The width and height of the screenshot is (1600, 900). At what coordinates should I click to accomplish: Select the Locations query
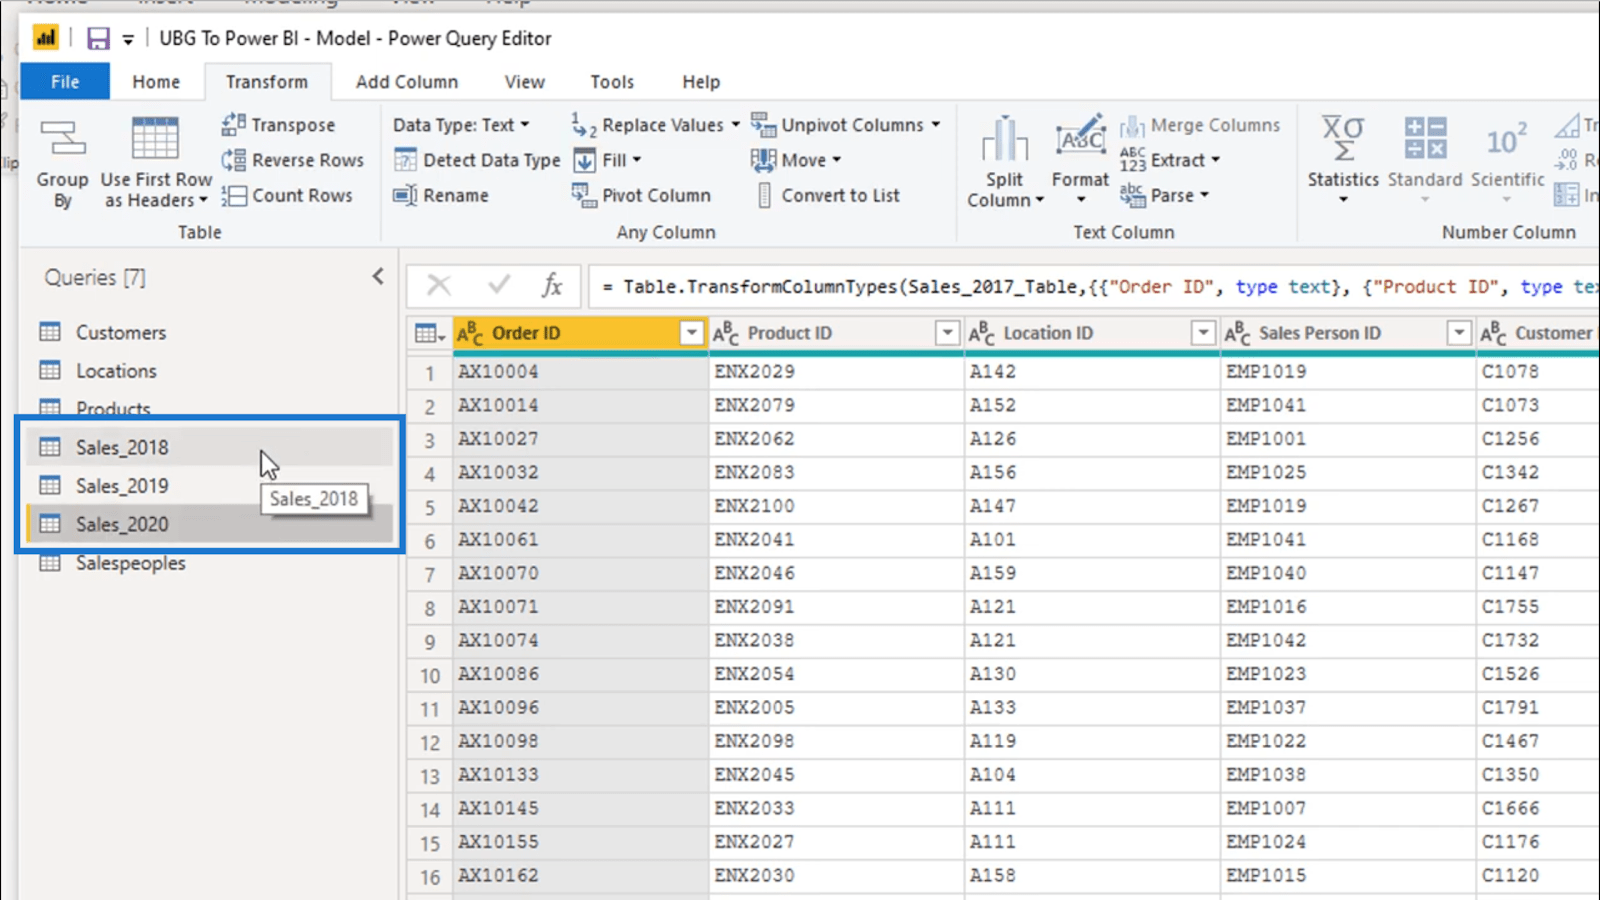point(210,371)
